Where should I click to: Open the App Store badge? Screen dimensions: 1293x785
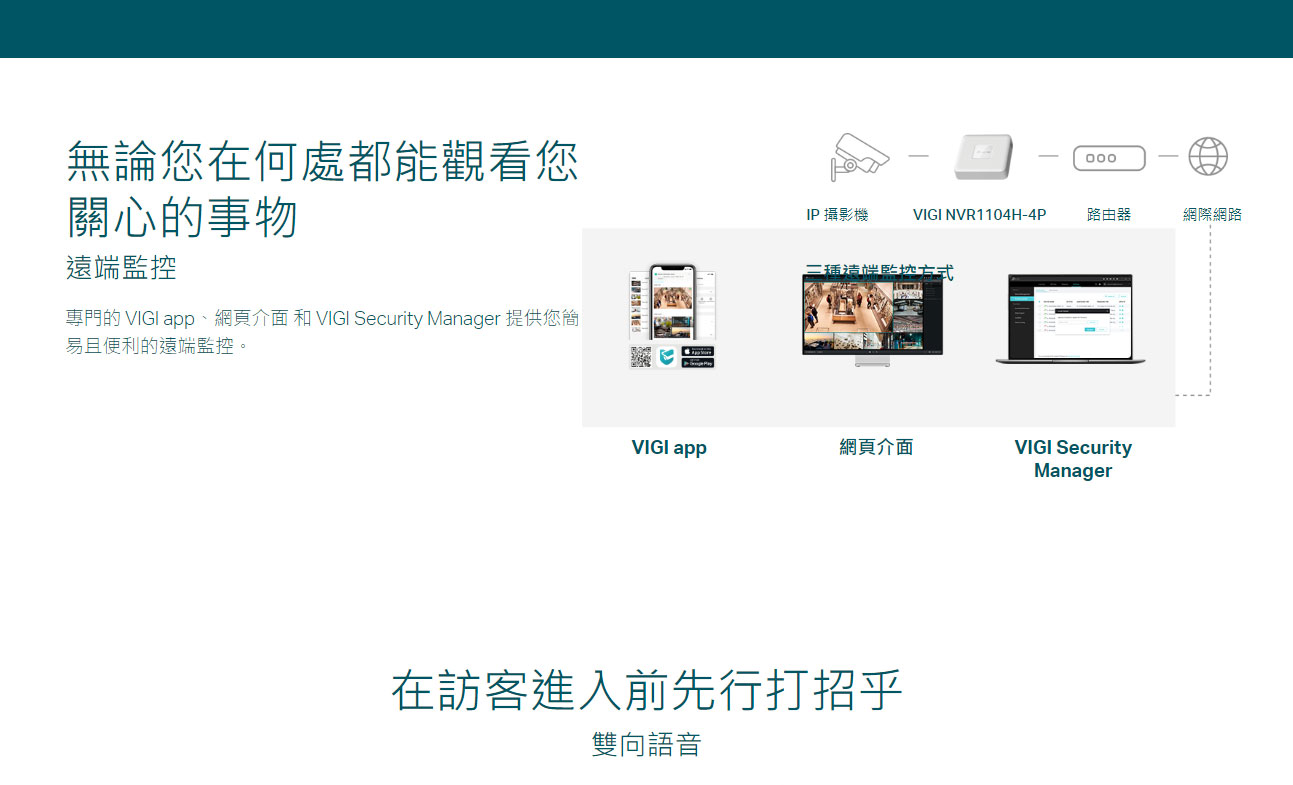698,351
